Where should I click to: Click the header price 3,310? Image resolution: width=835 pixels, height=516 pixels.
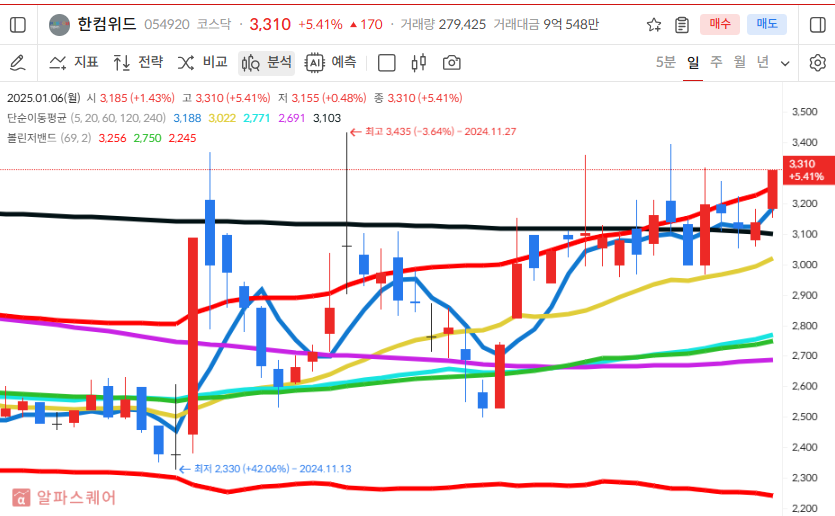270,24
